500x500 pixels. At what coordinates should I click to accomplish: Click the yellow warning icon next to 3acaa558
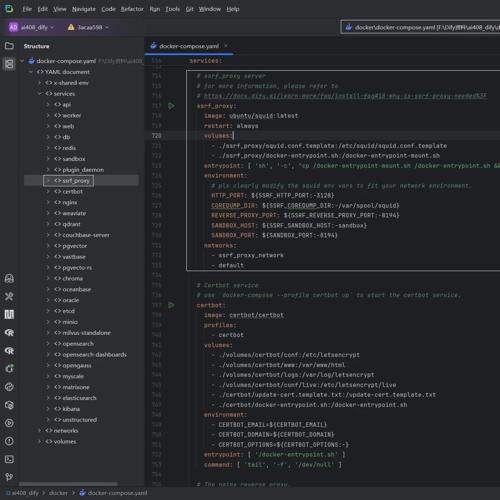tap(71, 27)
